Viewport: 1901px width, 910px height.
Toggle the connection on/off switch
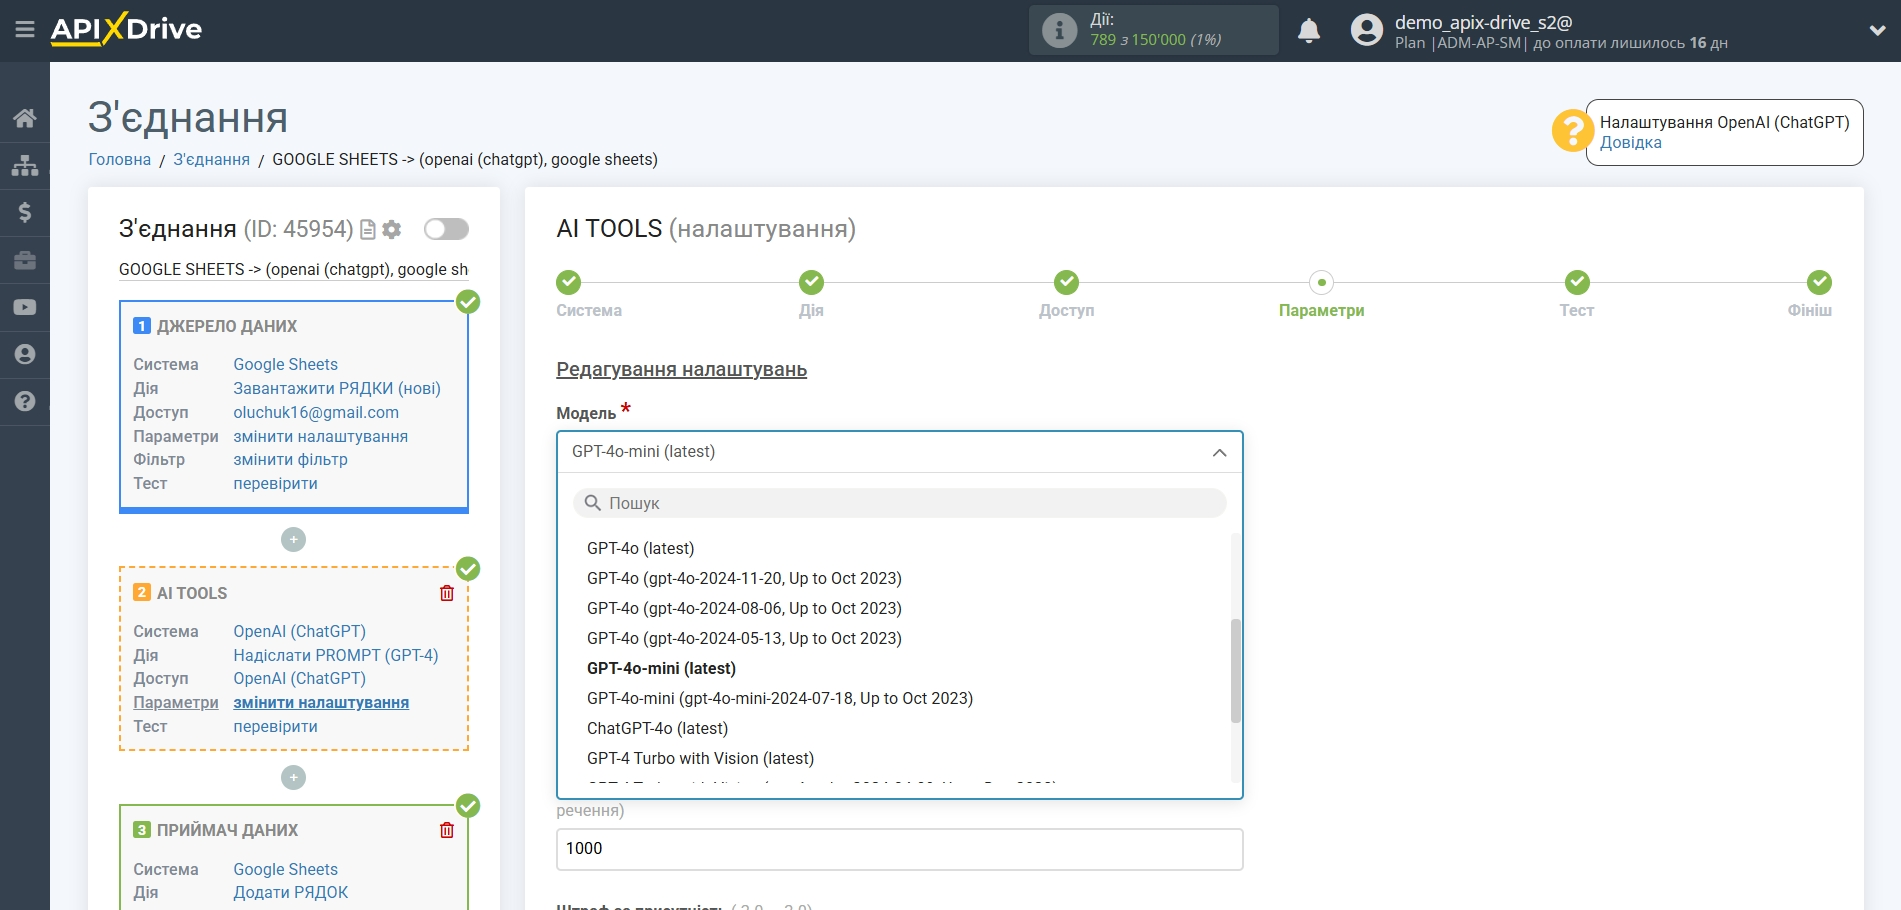pos(446,229)
